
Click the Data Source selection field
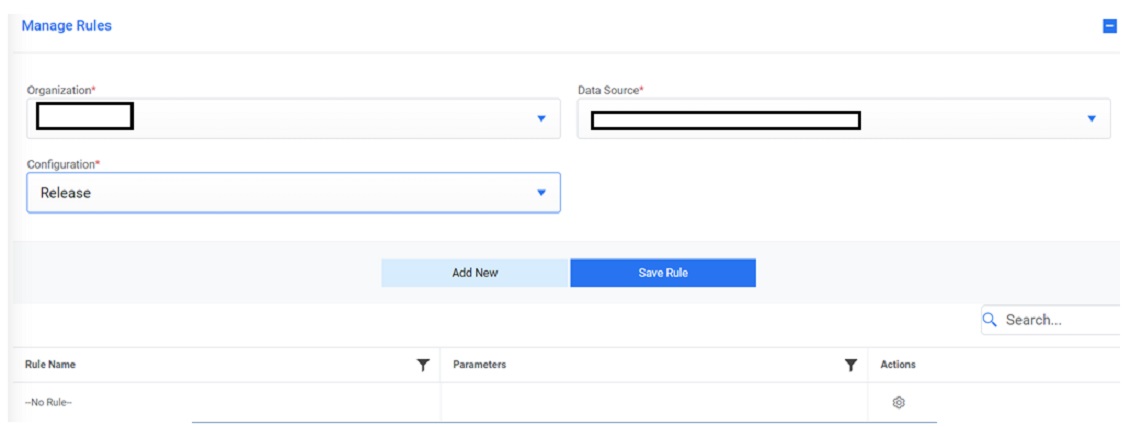(830, 118)
